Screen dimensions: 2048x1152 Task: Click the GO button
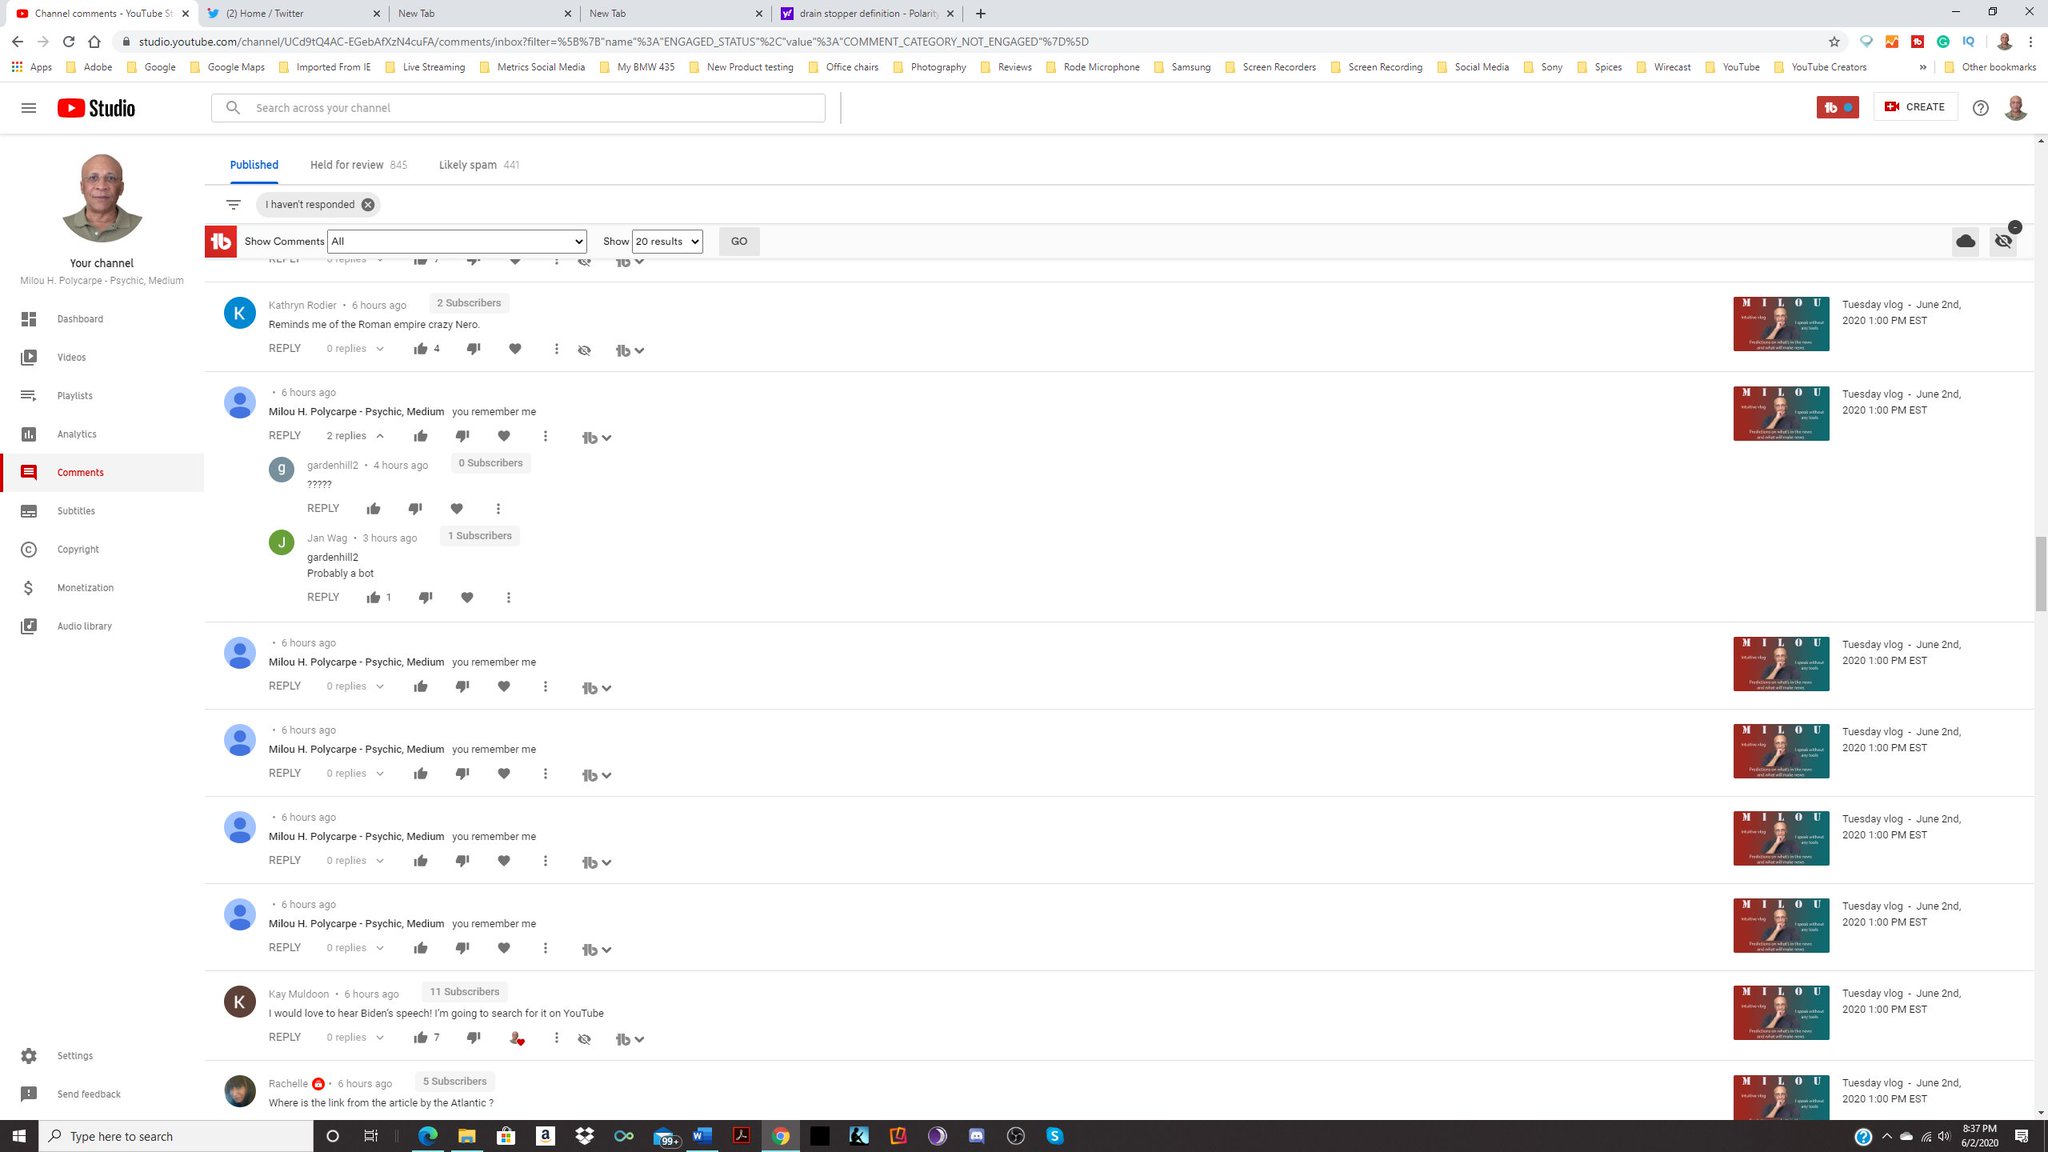pos(739,241)
